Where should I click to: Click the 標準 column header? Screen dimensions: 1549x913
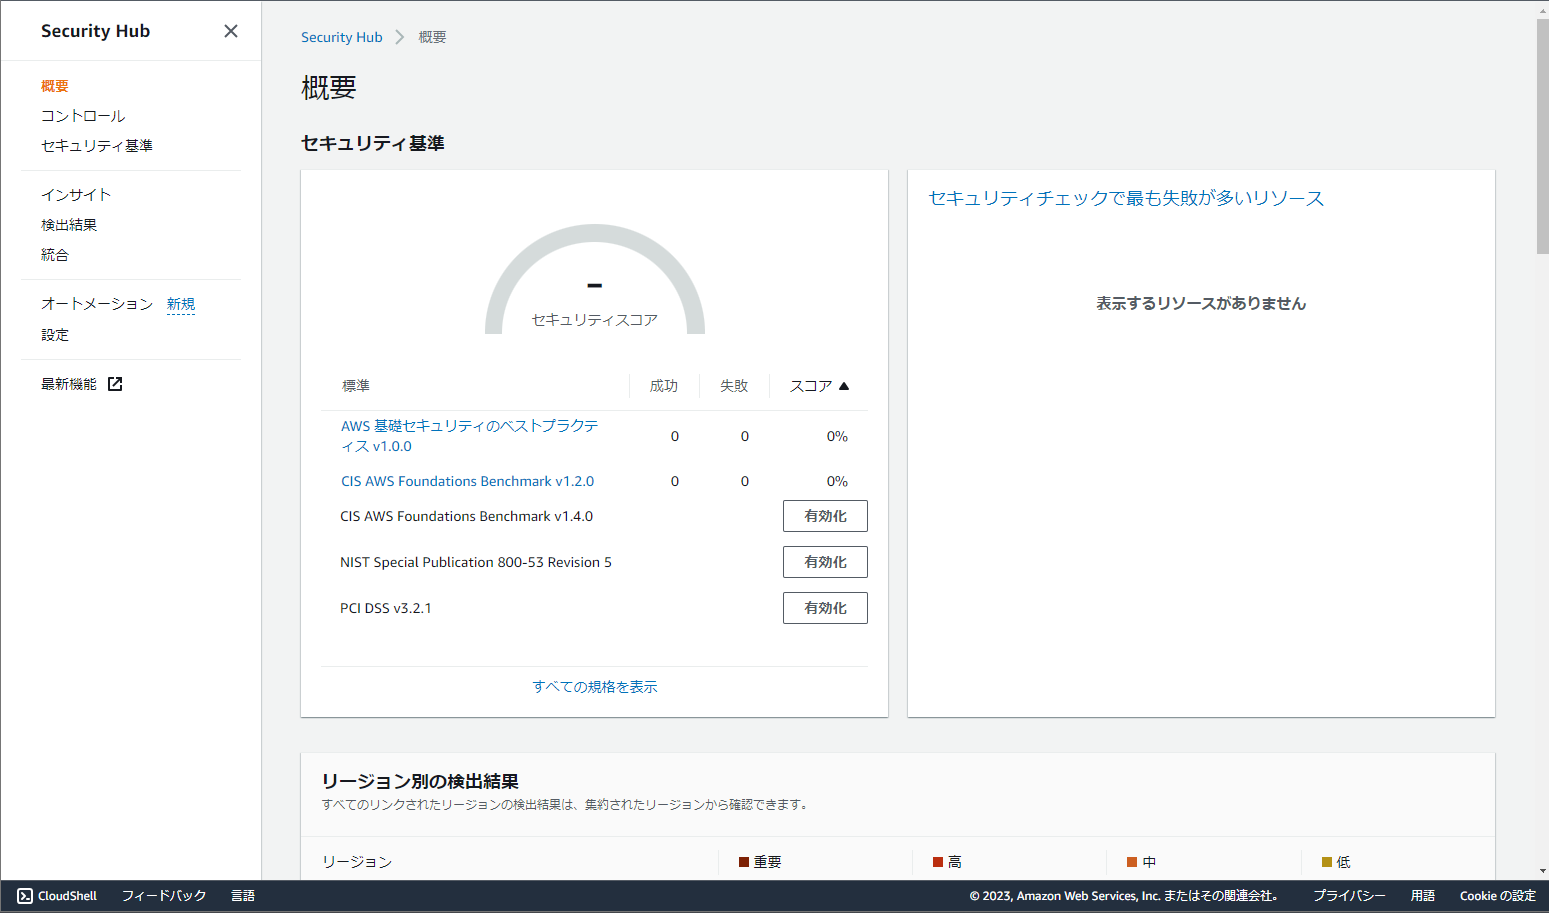[356, 386]
